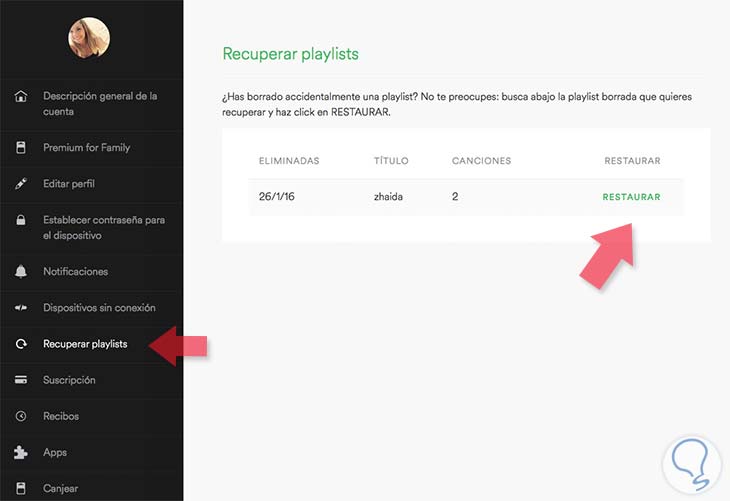Viewport: 730px width, 501px height.
Task: Click the clock icon for Recibos
Action: [x=21, y=416]
